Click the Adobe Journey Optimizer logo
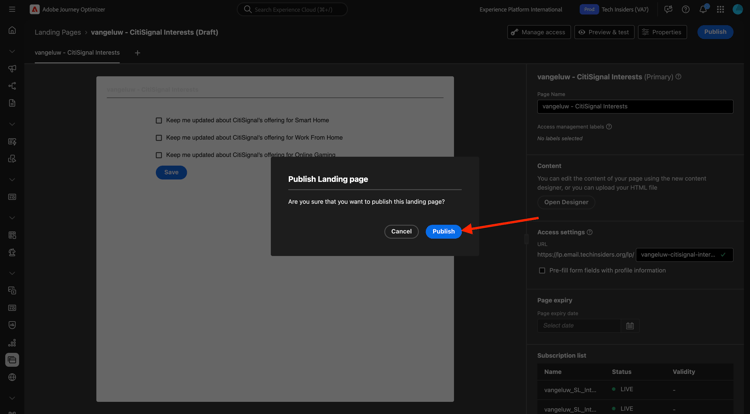750x414 pixels. [34, 9]
